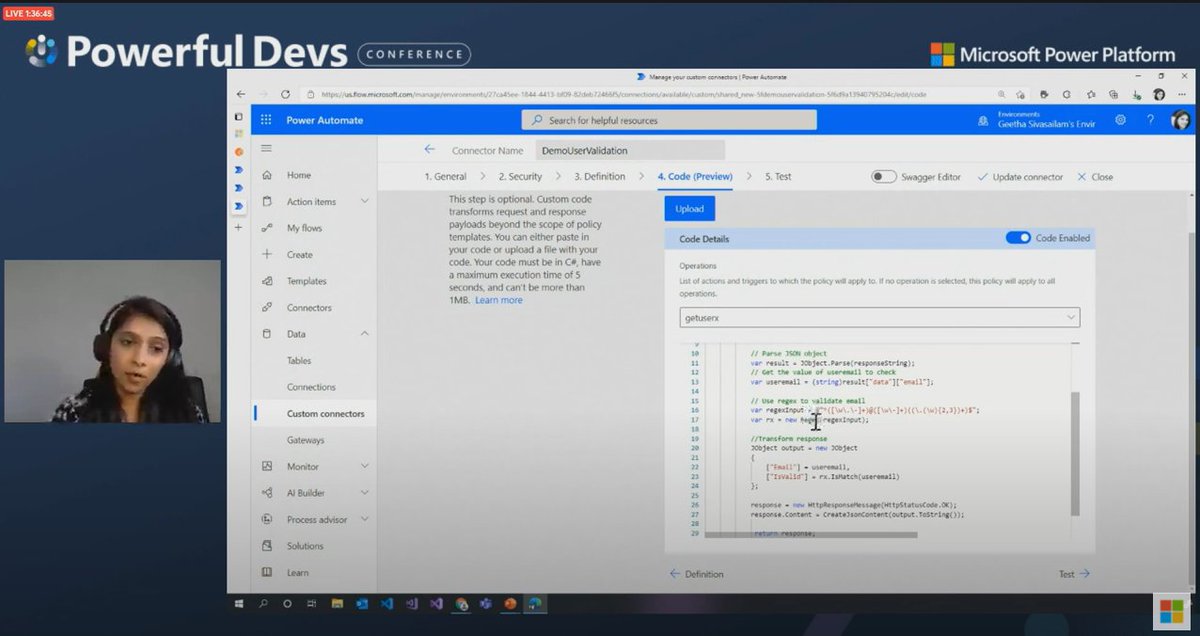Open the app launcher waffle icon
Viewport: 1200px width, 636px height.
pos(266,120)
